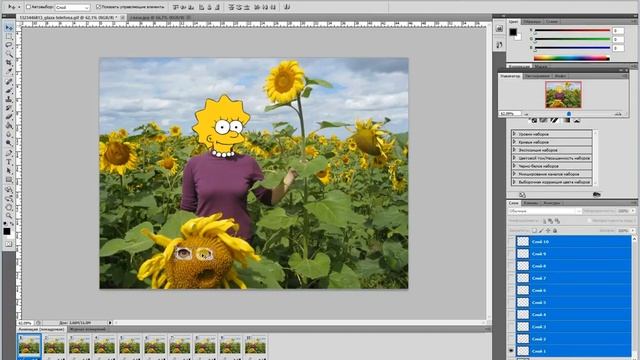Toggle Quick Mask mode at toolbox bottom
This screenshot has width=640, height=360.
[9, 244]
